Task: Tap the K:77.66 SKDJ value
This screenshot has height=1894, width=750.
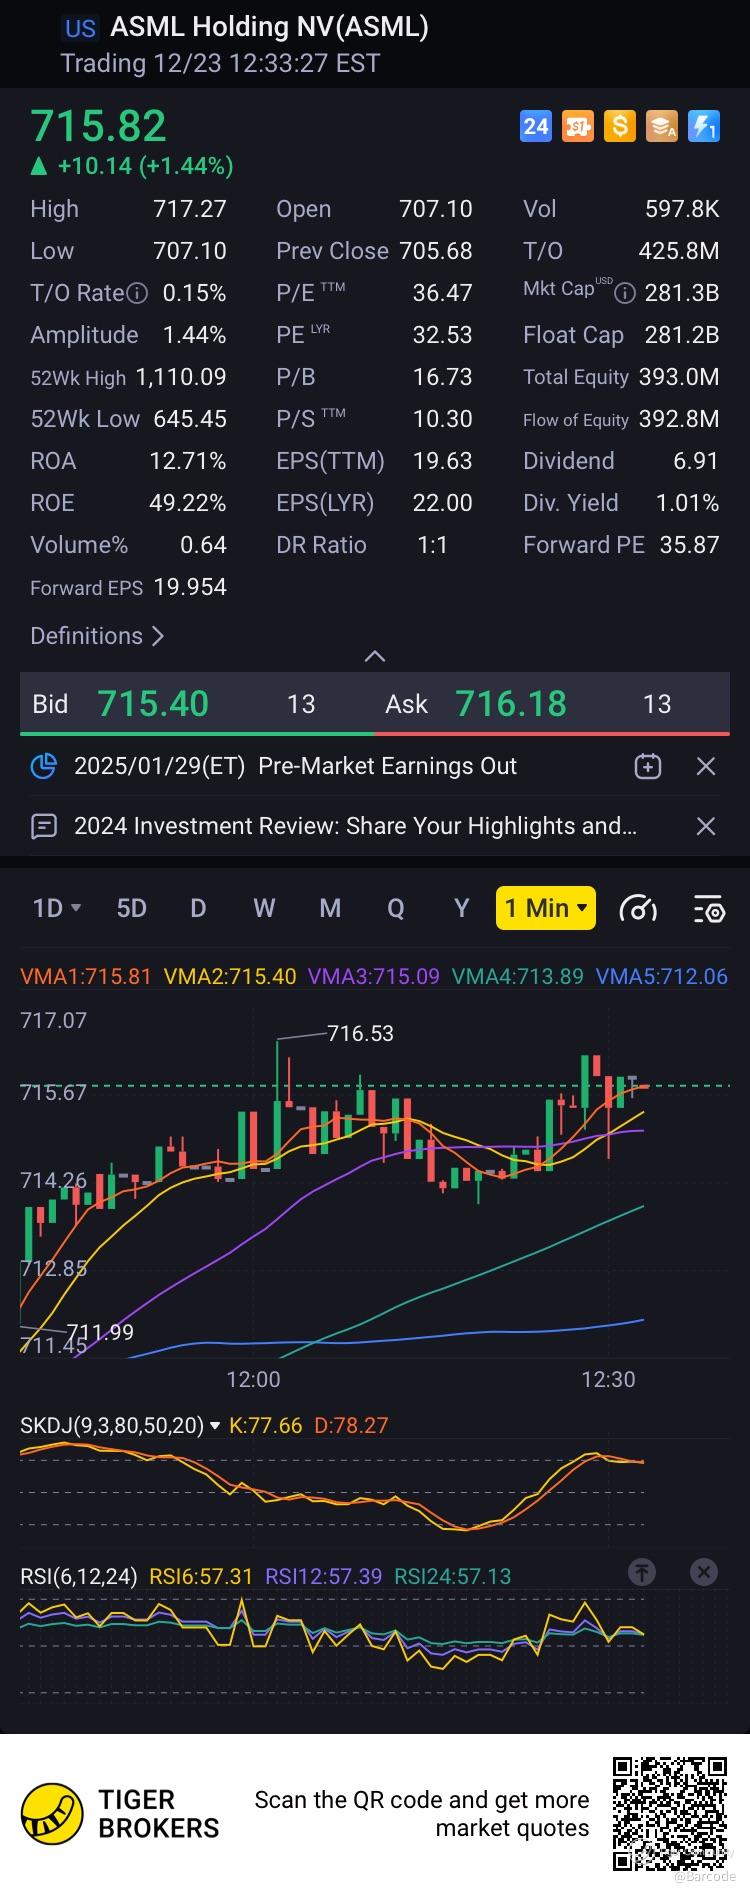Action: coord(265,1425)
